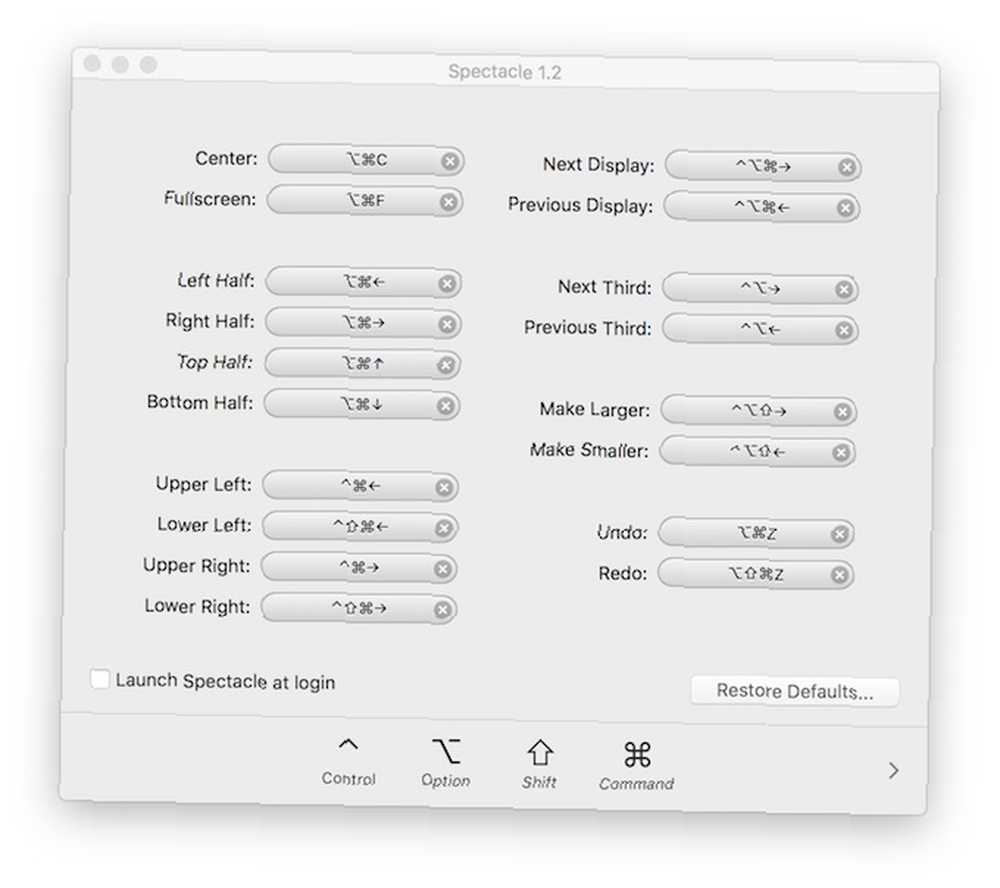Image resolution: width=1000 pixels, height=888 pixels.
Task: Clear the Next Display shortcut
Action: (x=847, y=167)
